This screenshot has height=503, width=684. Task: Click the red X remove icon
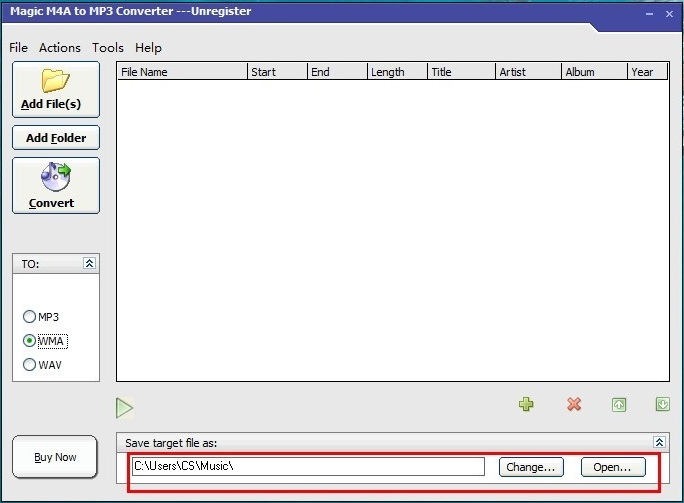(574, 404)
